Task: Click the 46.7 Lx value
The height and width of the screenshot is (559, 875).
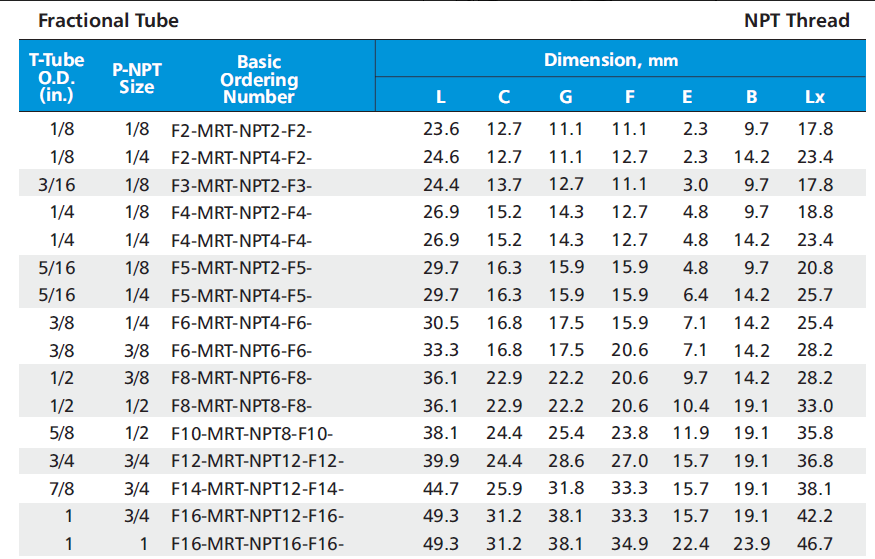Action: [815, 544]
